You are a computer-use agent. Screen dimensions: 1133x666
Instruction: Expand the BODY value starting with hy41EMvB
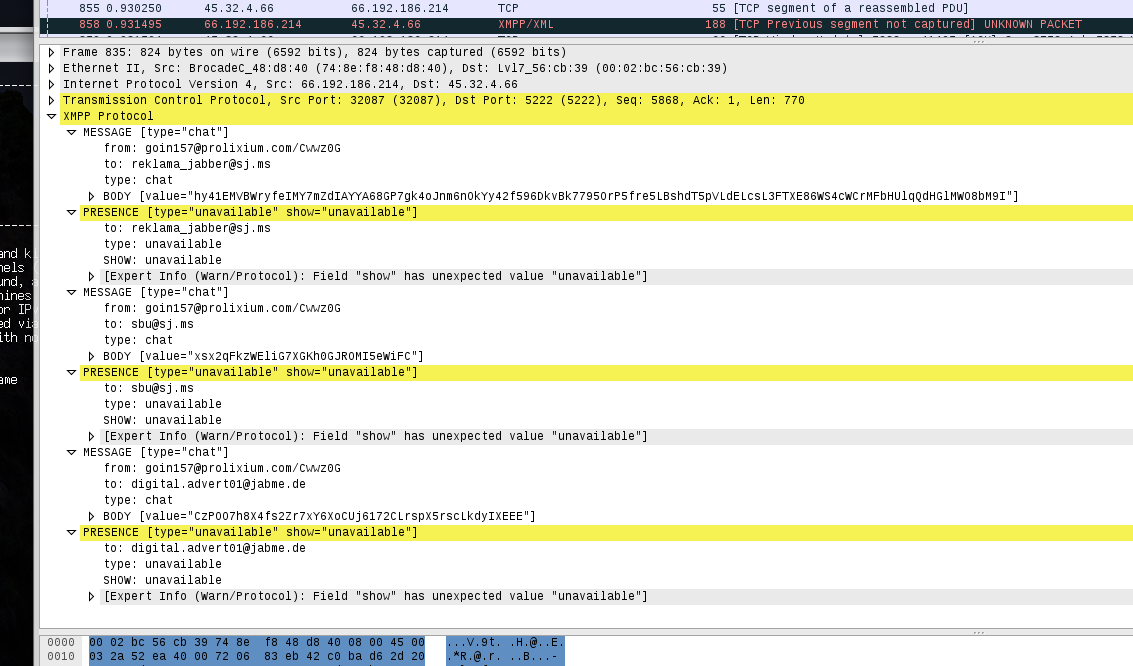(92, 196)
